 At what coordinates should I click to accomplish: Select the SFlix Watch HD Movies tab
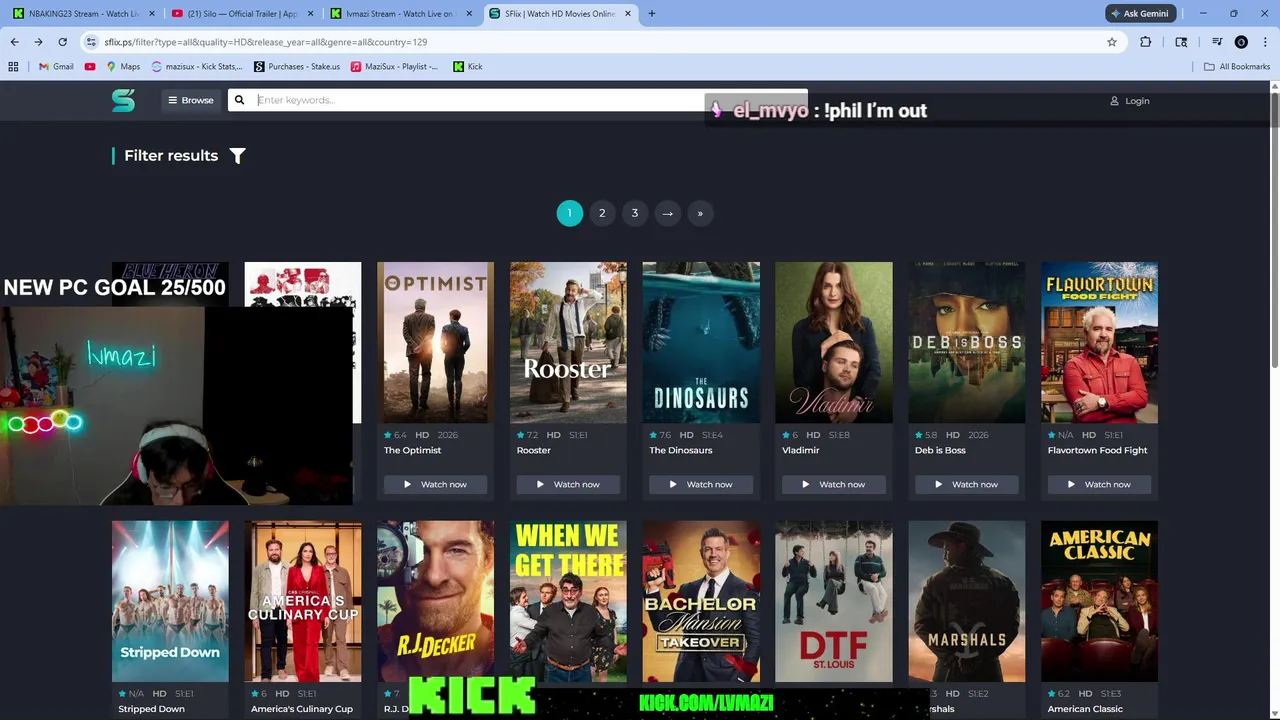(562, 14)
